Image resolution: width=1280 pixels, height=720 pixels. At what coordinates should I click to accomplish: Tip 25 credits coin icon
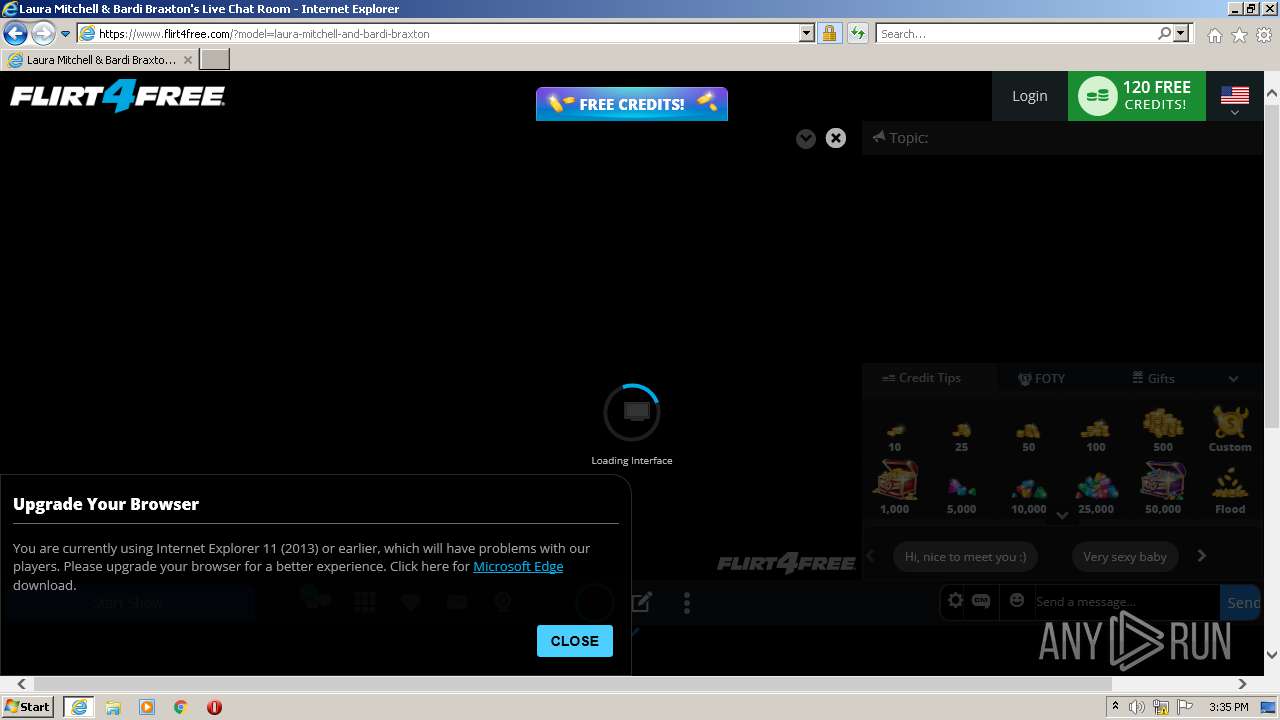click(961, 430)
